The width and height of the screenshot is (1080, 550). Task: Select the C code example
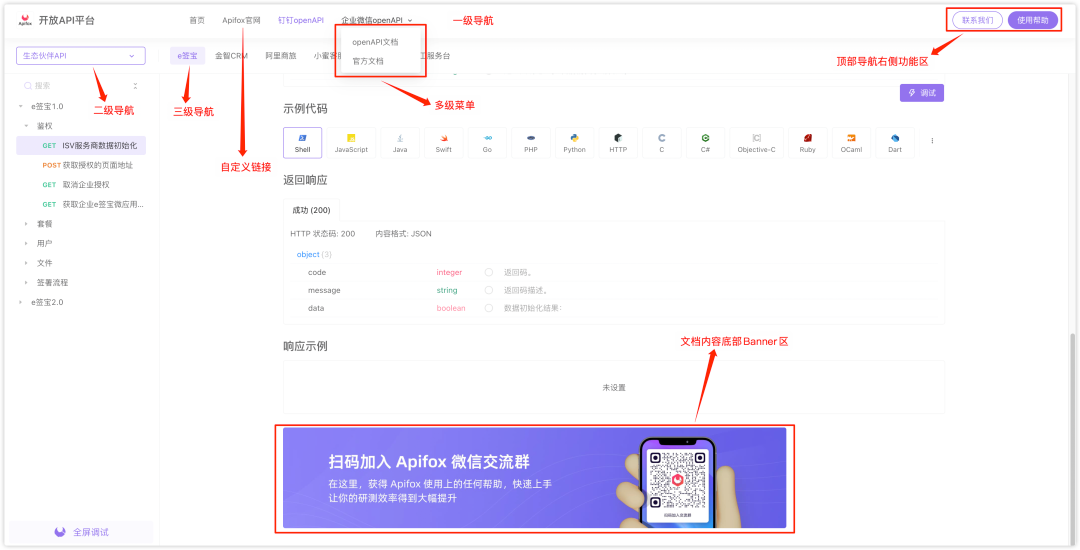click(x=662, y=142)
